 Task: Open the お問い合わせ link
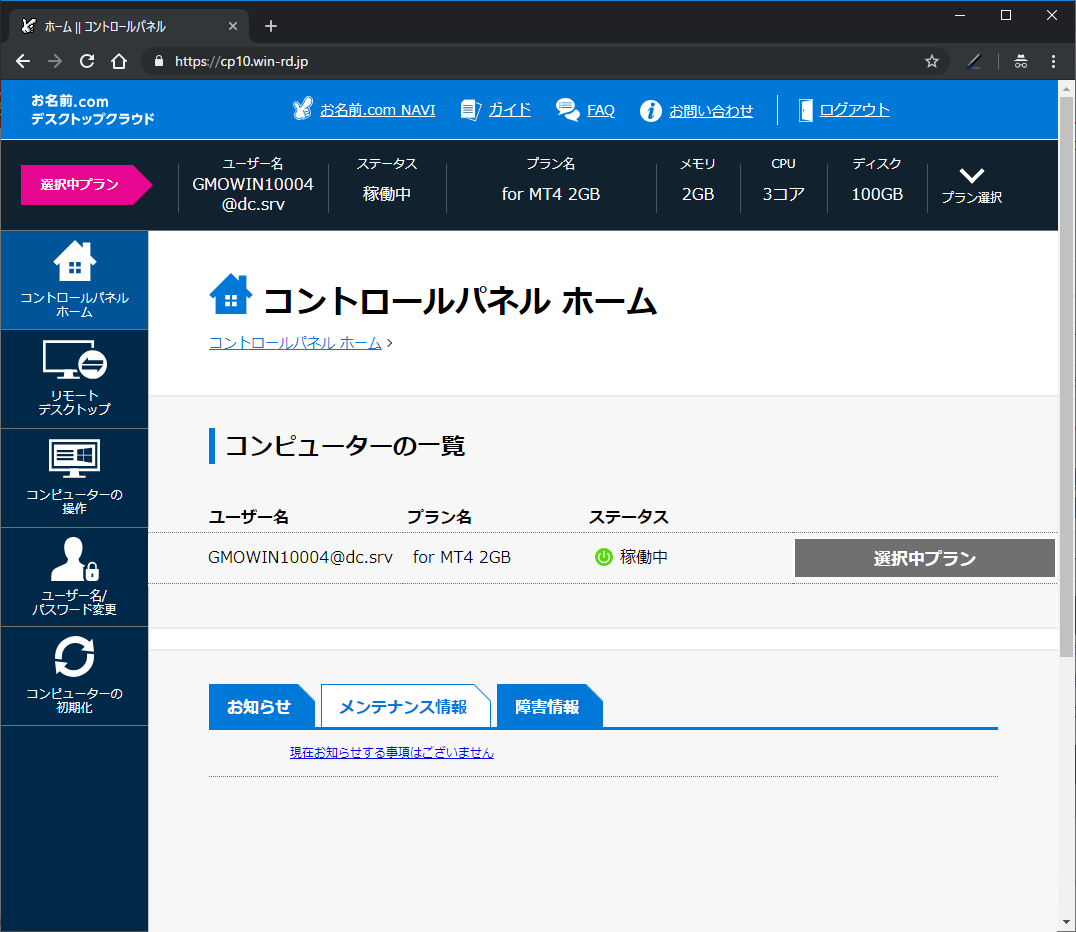711,110
